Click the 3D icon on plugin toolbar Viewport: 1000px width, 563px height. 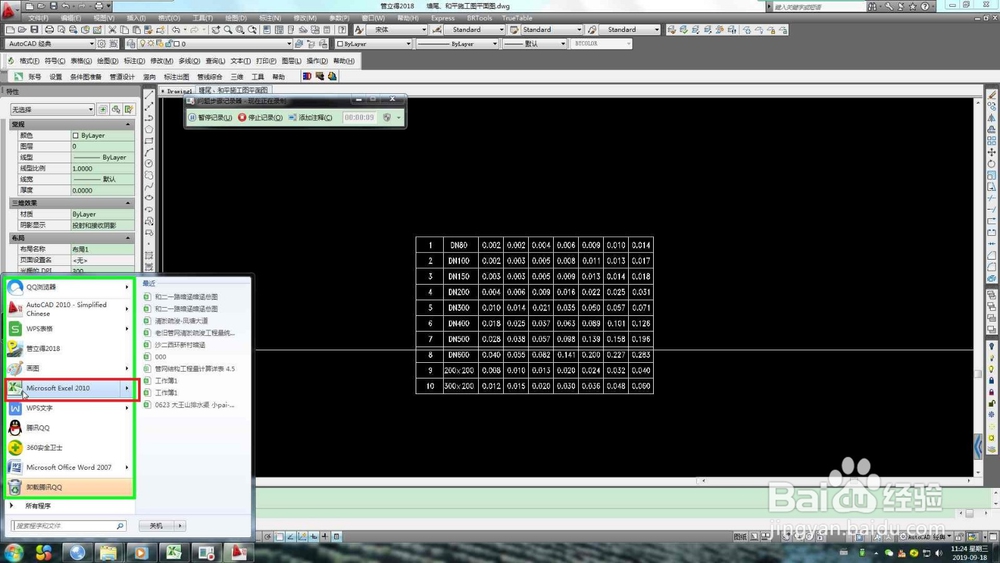237,77
